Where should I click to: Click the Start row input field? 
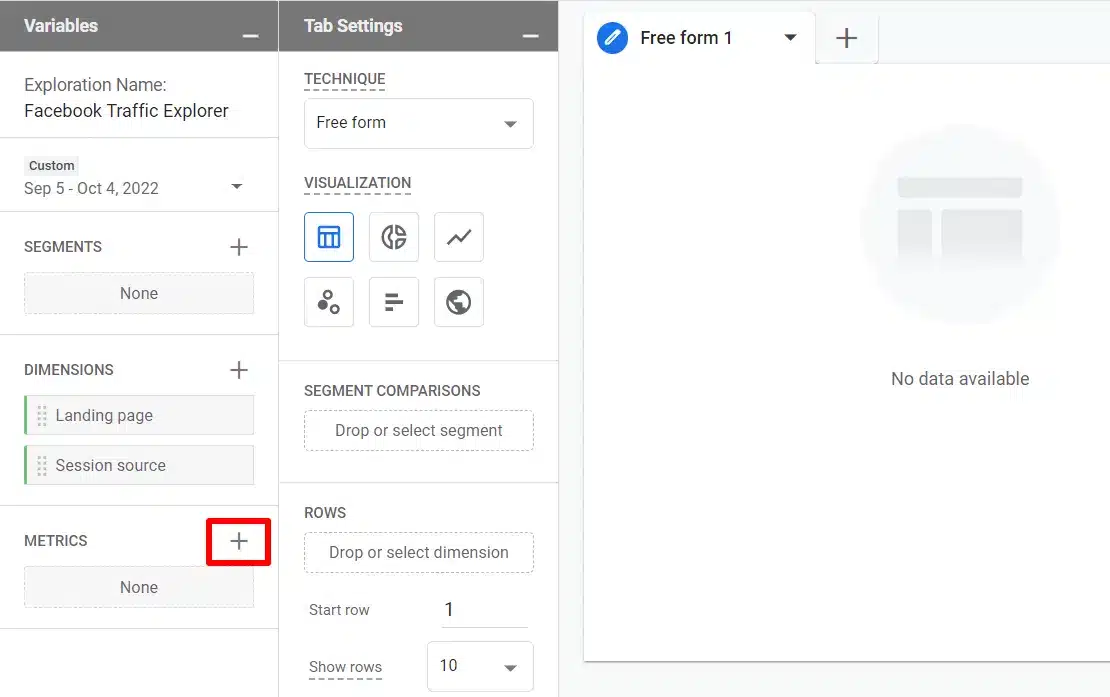tap(485, 609)
